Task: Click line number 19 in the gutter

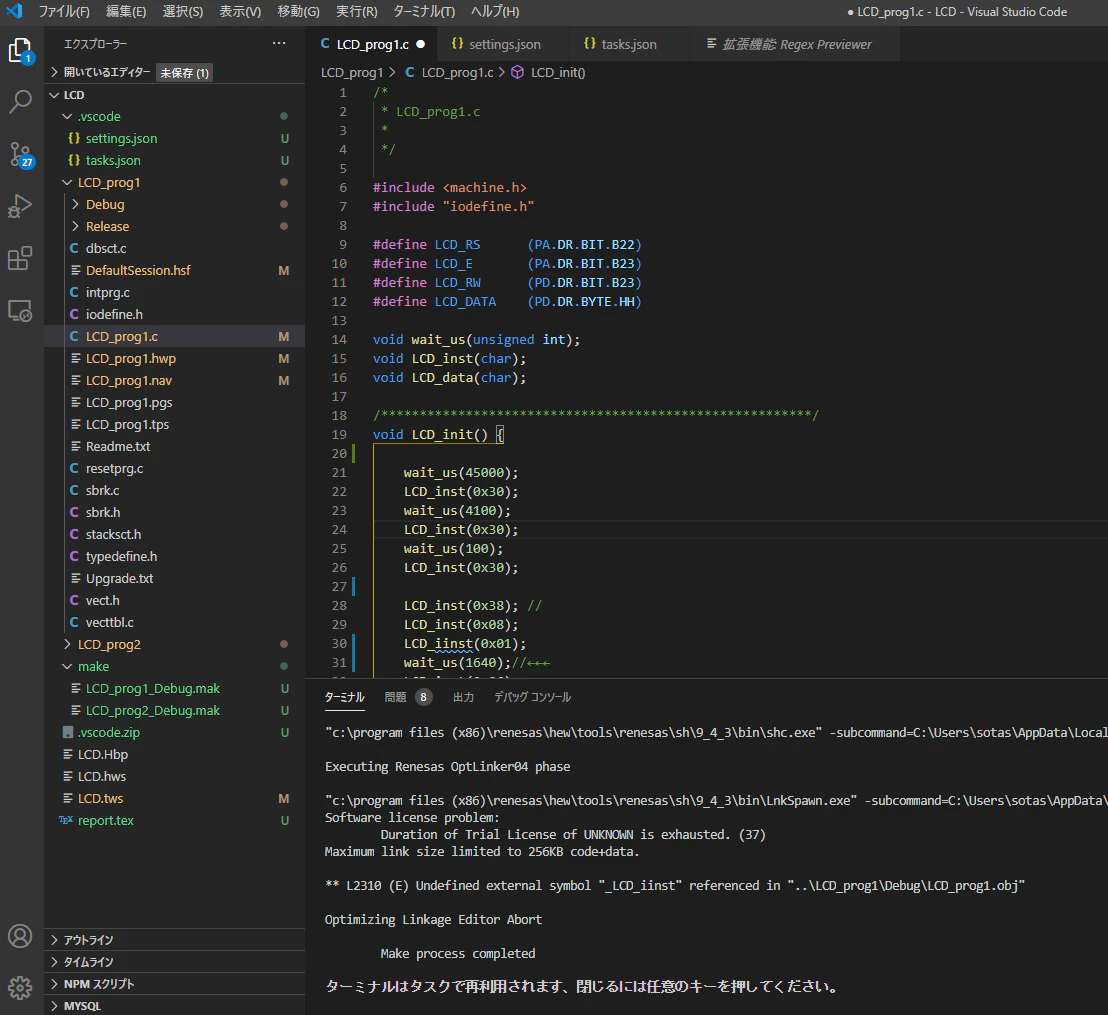Action: [x=339, y=435]
